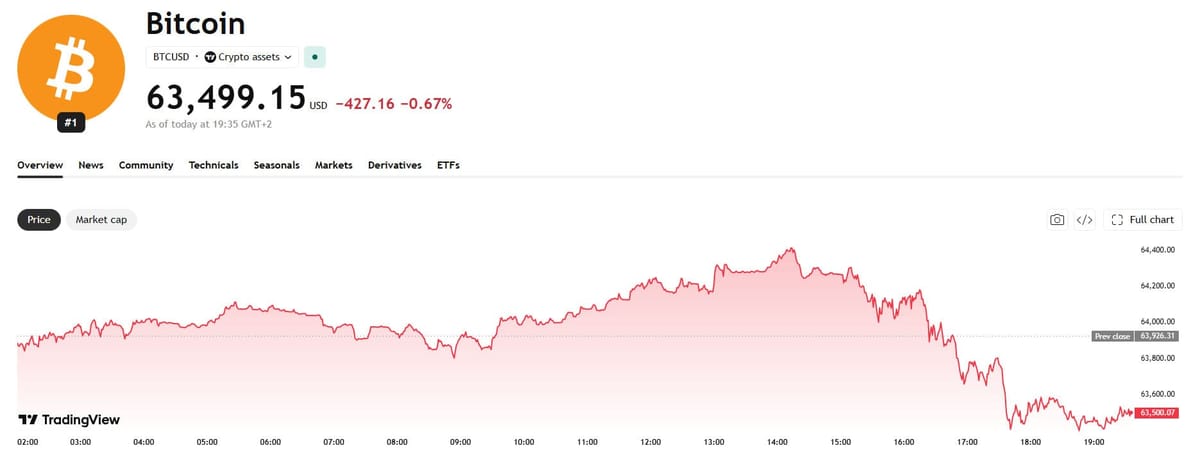1200x464 pixels.
Task: Click the fullscreen icon beside Full chart
Action: [1117, 220]
